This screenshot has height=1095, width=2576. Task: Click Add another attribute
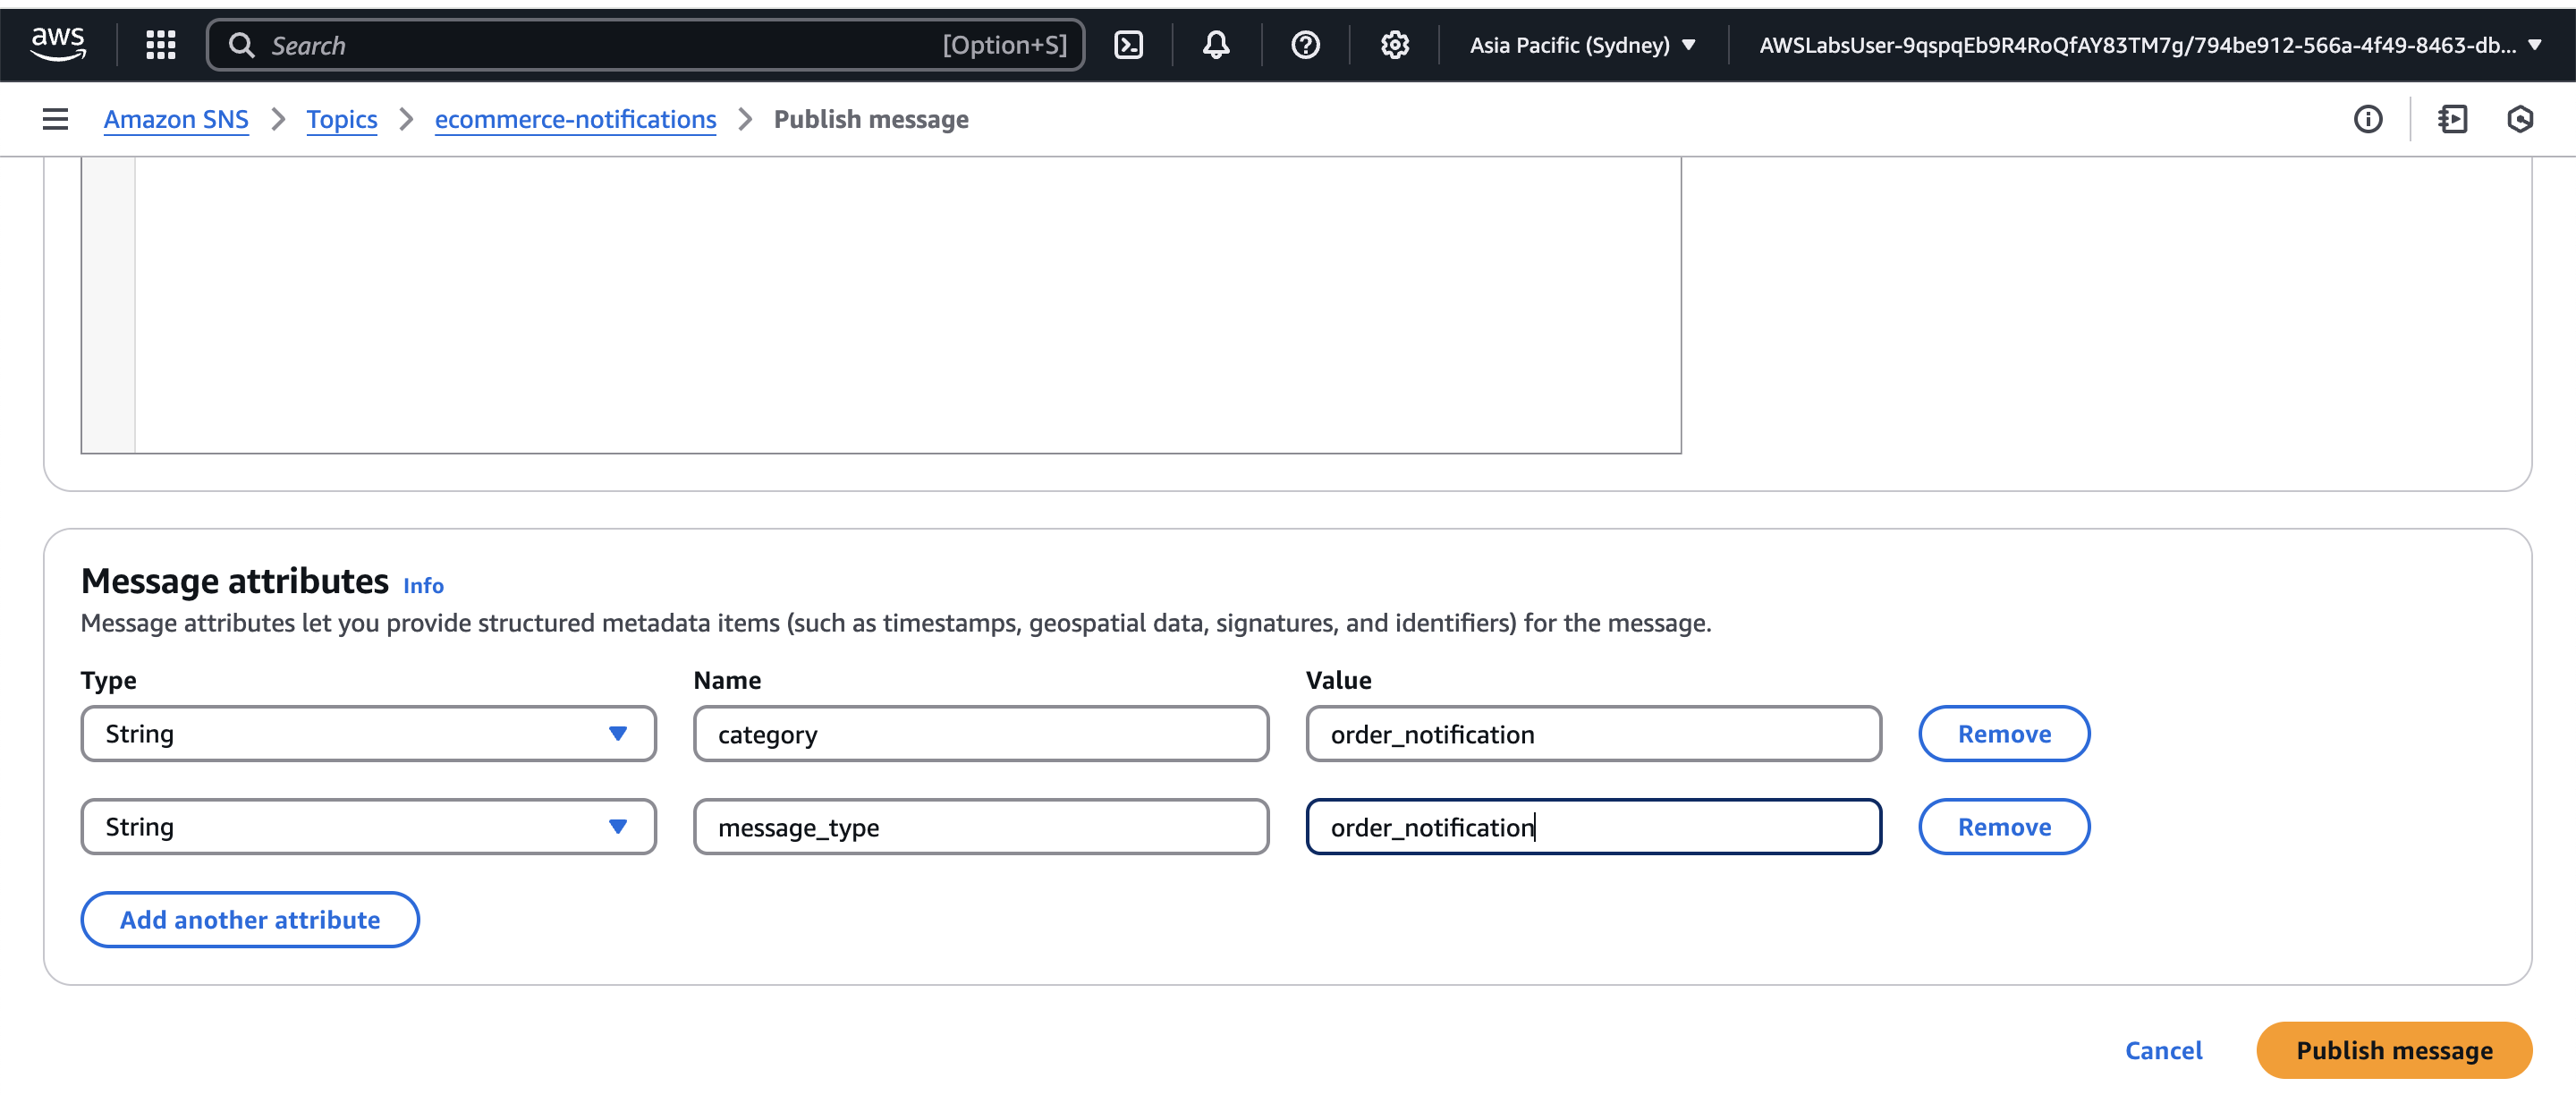tap(250, 920)
